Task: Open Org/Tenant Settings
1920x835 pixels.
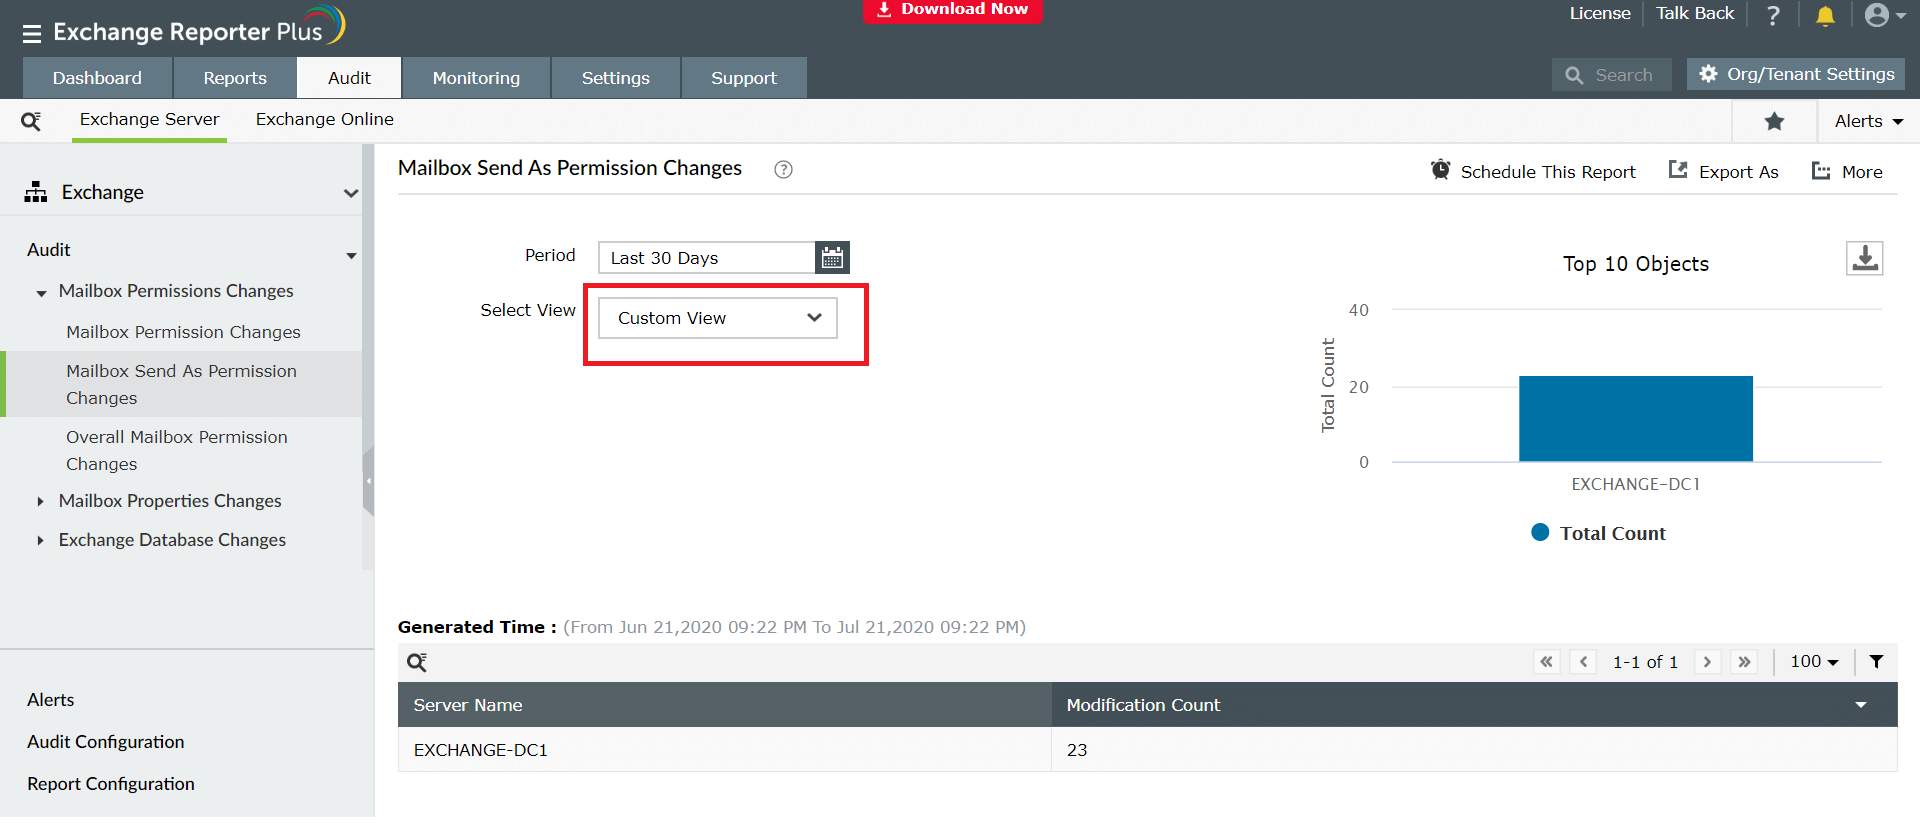Action: pyautogui.click(x=1796, y=74)
